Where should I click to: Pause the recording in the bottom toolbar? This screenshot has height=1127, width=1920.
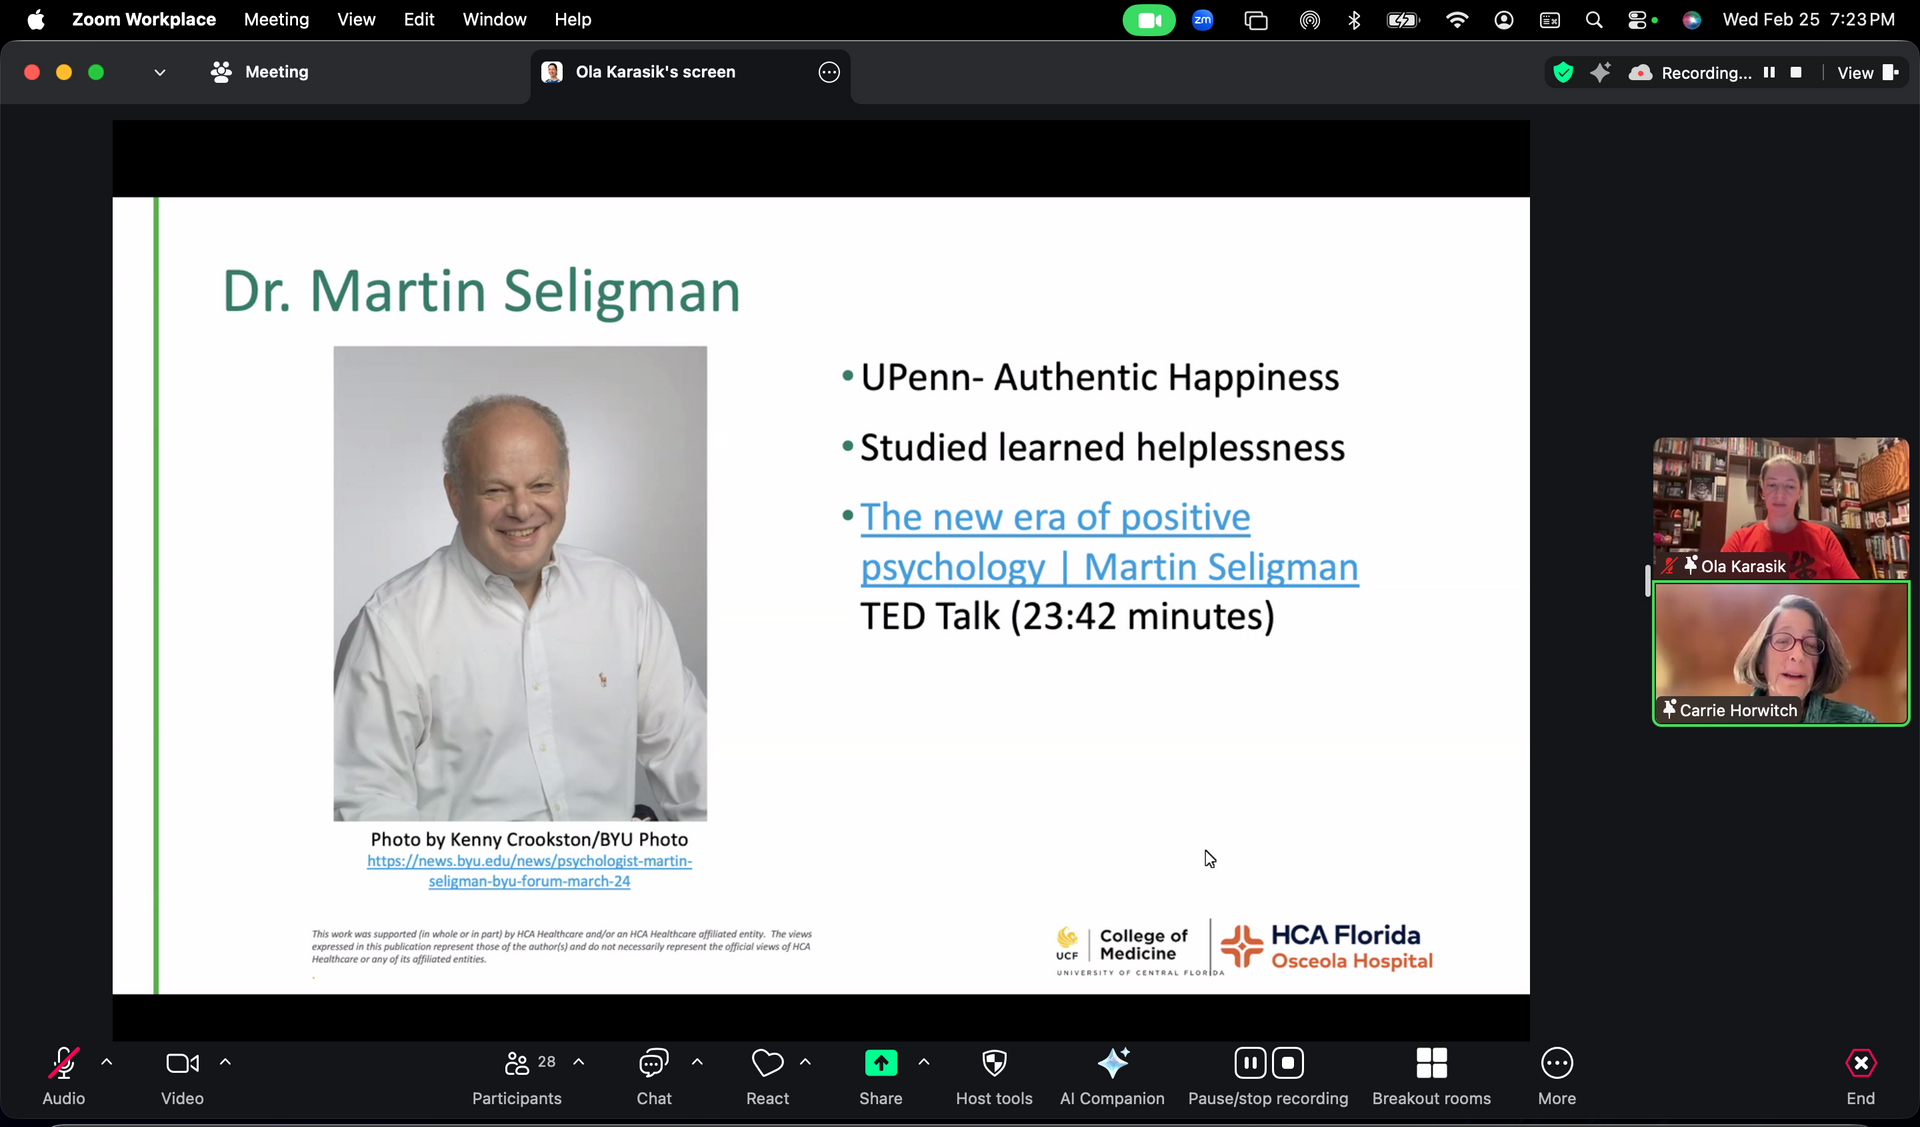pos(1250,1063)
